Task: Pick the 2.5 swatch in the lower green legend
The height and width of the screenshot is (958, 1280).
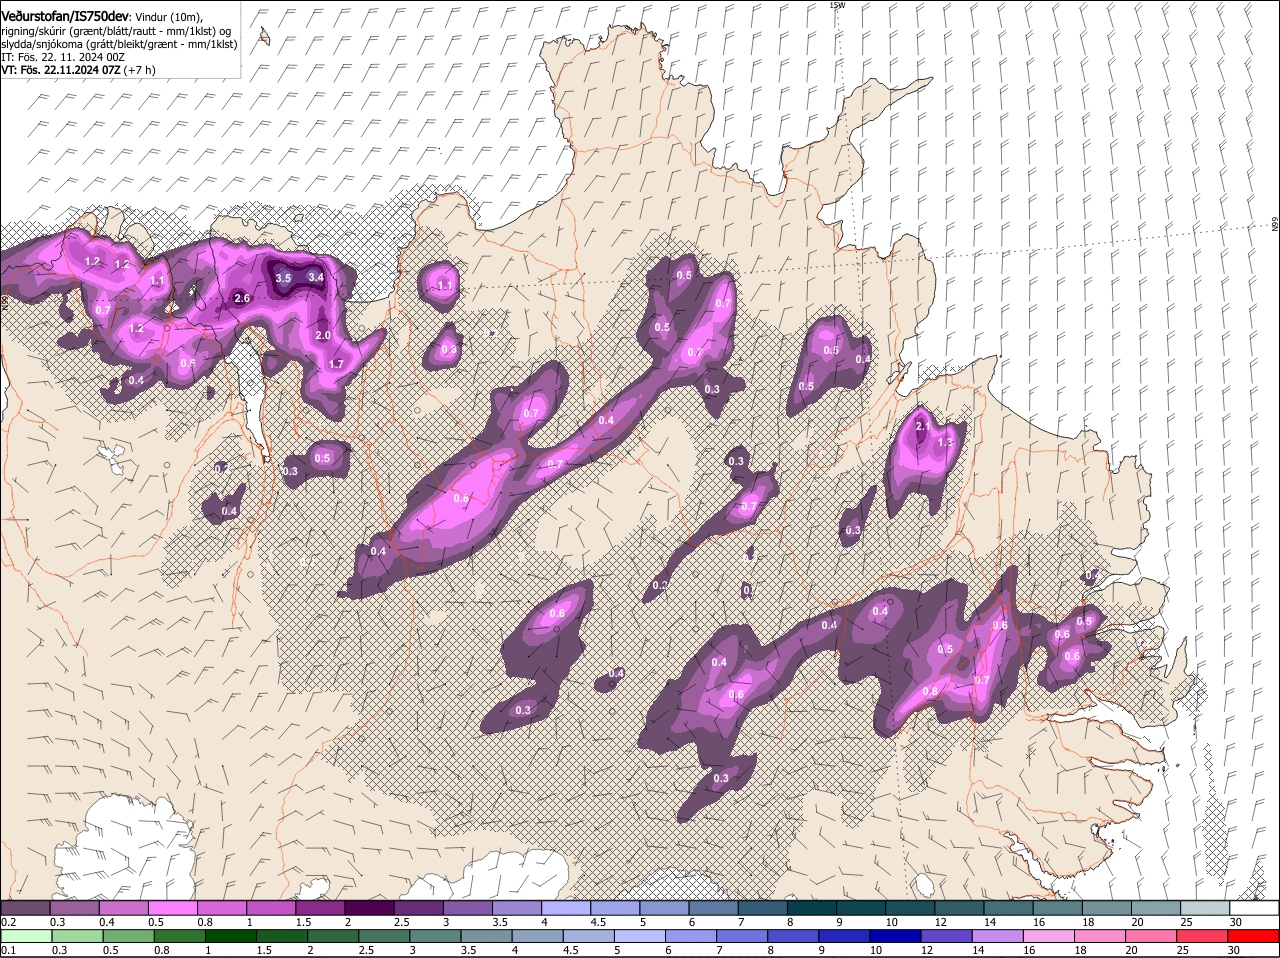Action: pos(383,936)
